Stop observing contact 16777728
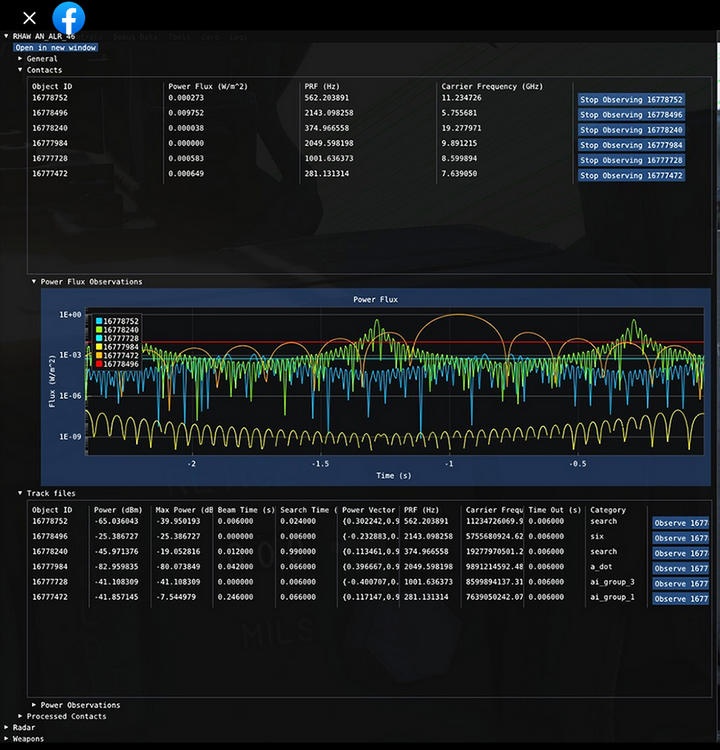 click(631, 160)
